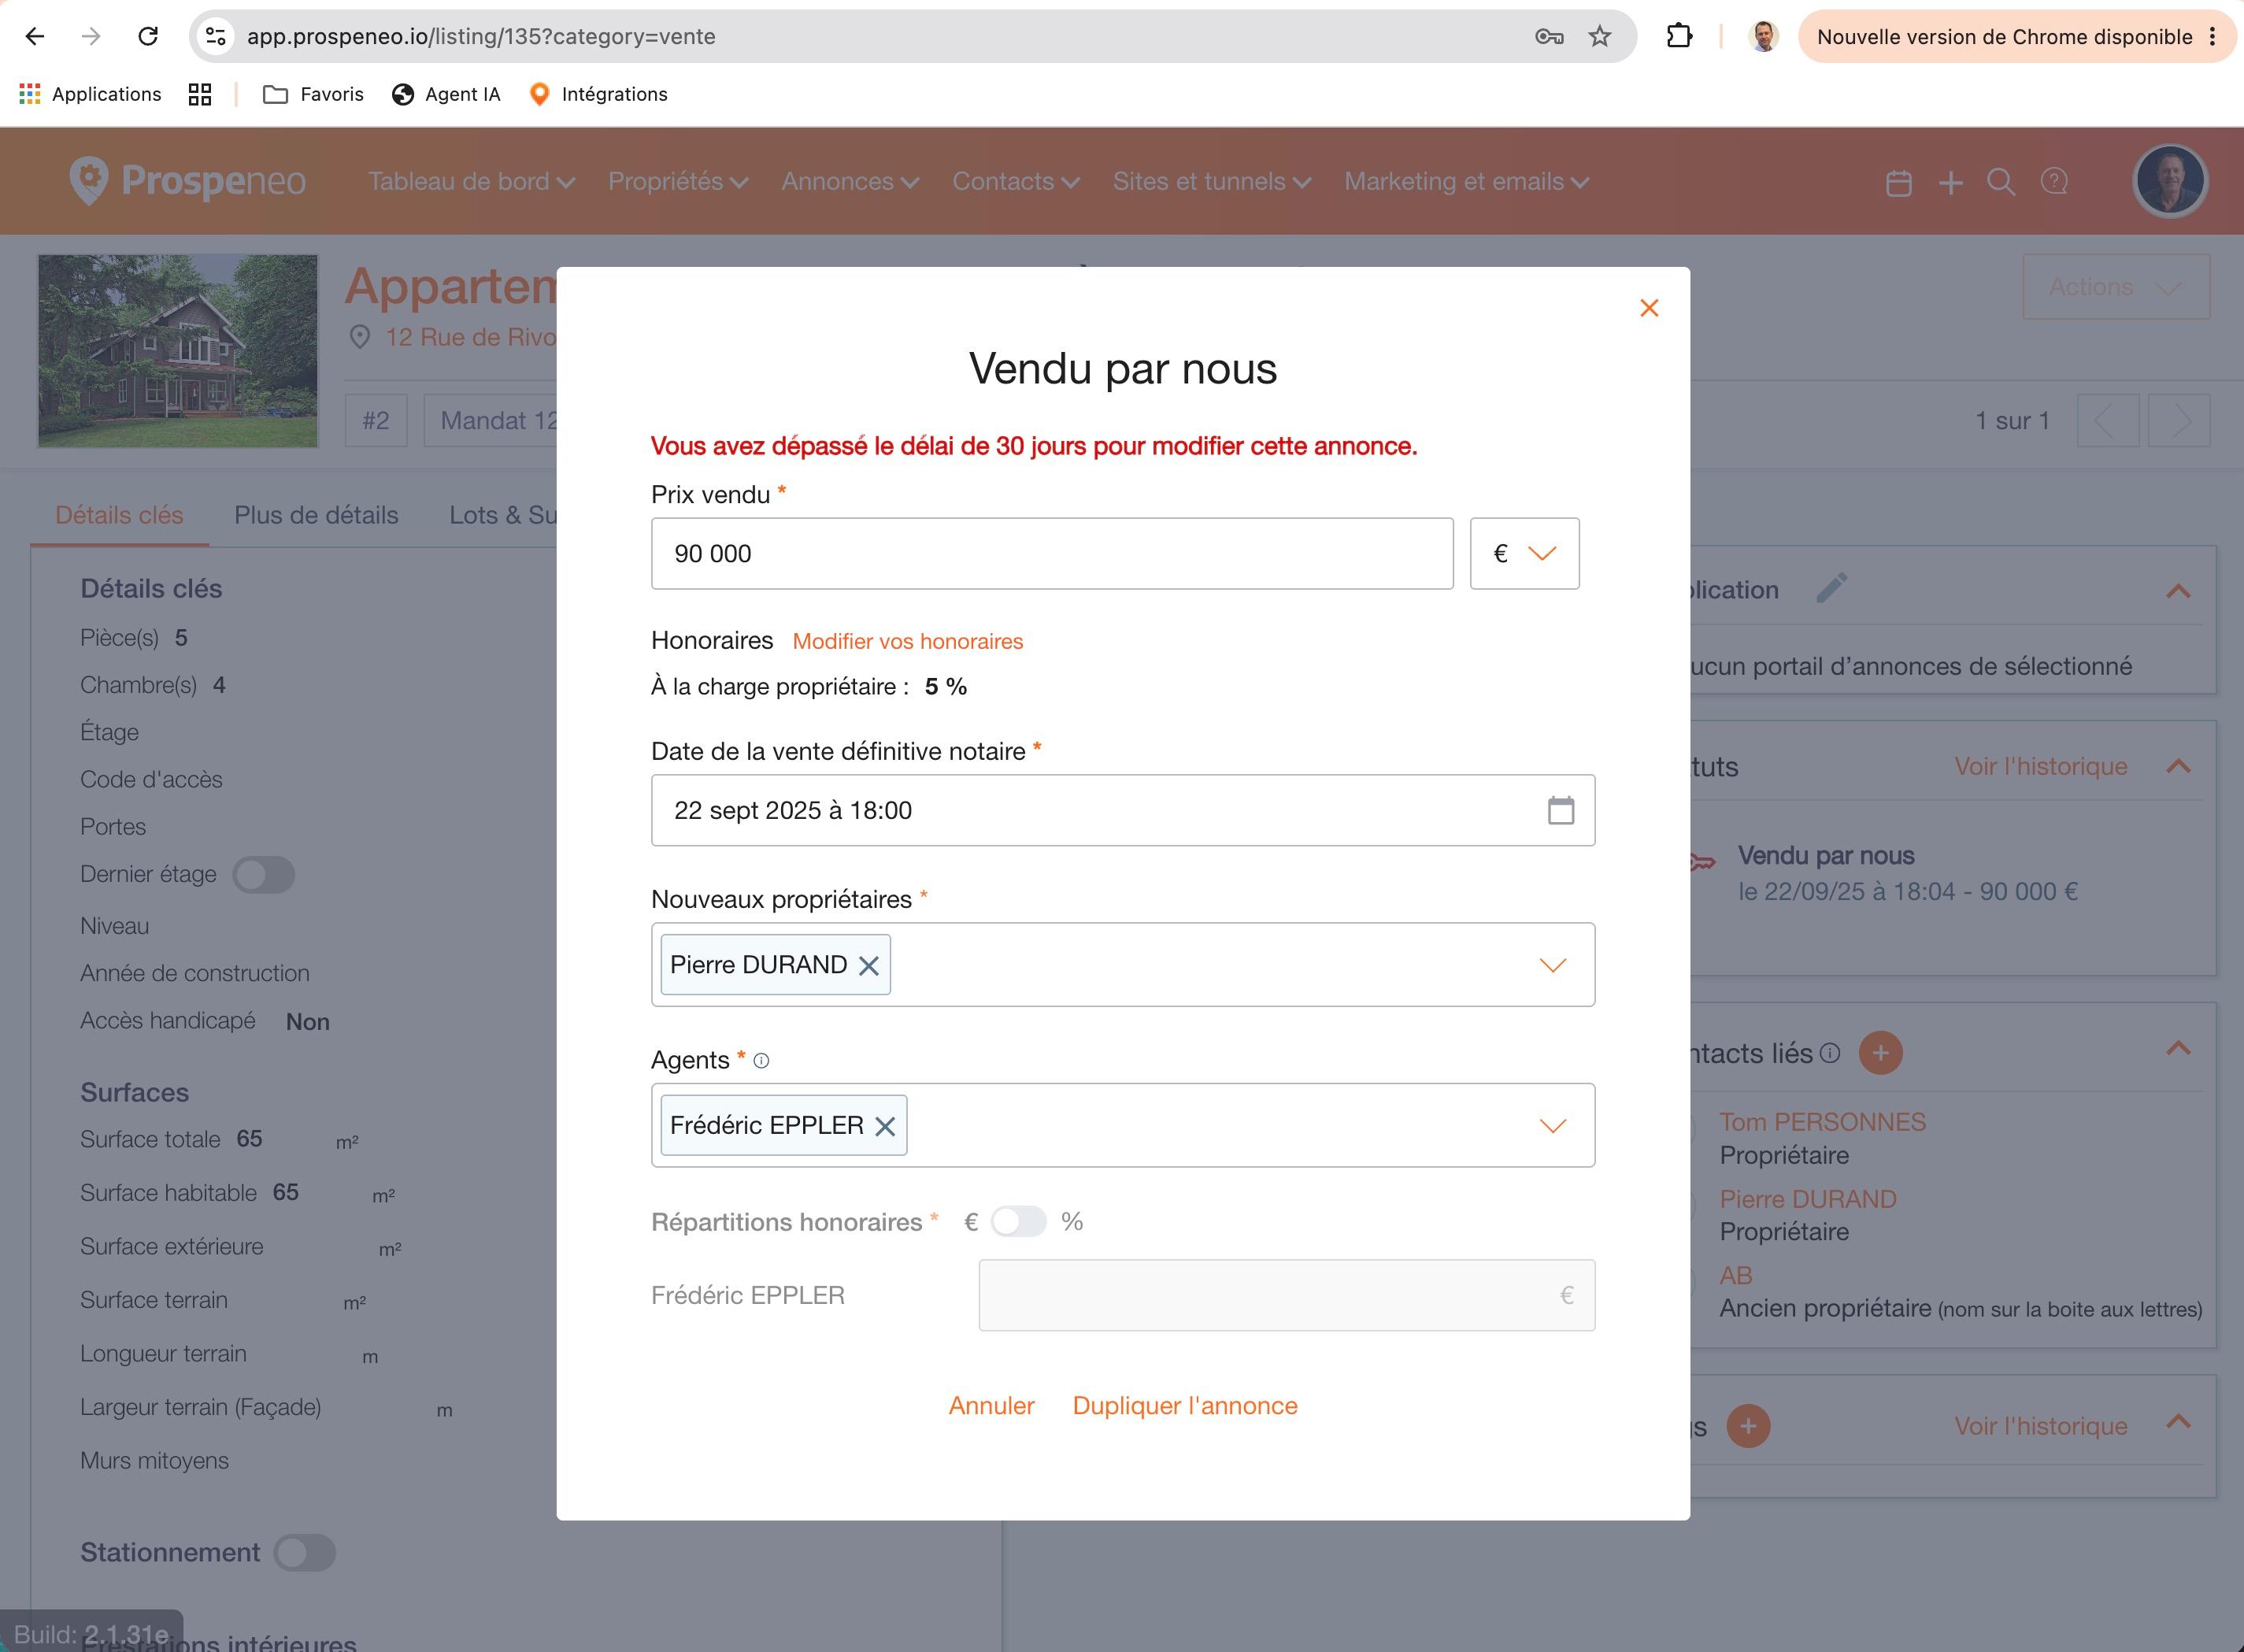The width and height of the screenshot is (2244, 1652).
Task: View site information icon in address bar
Action: (216, 37)
